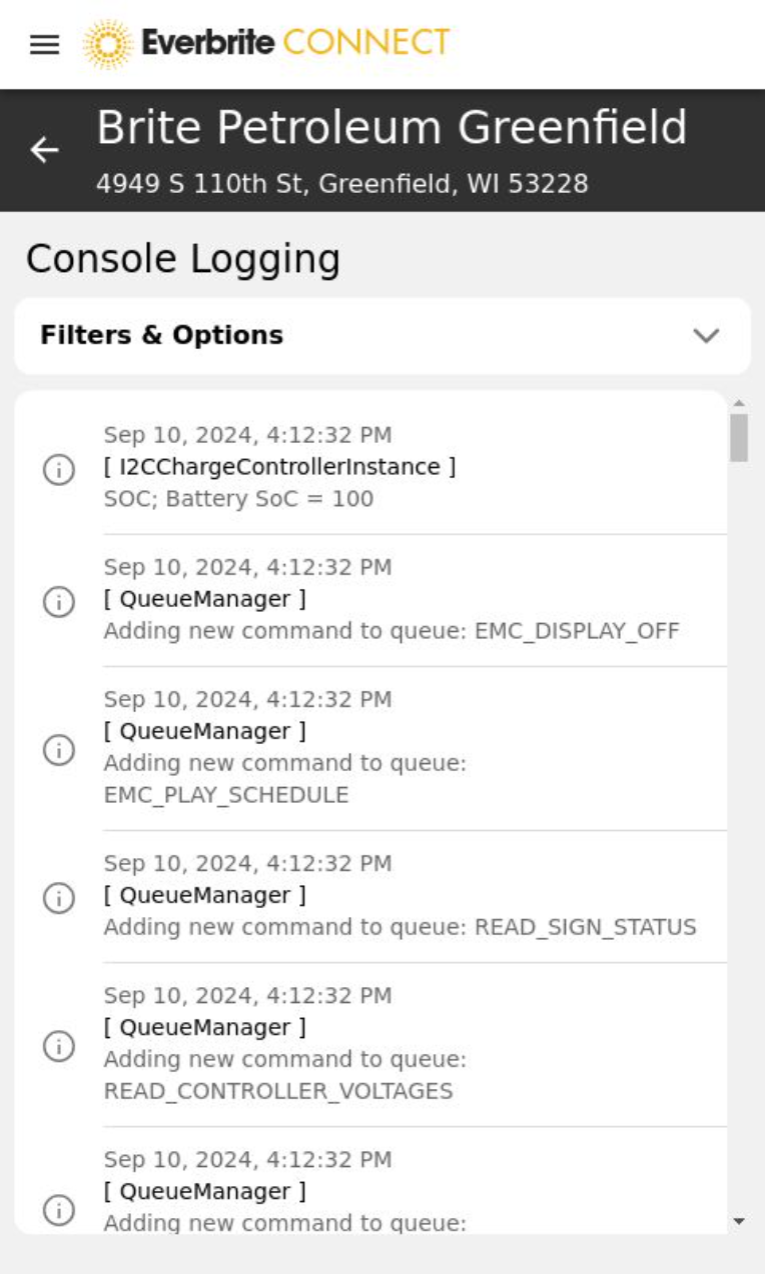Select the READ_SIGN_STATUS queue log message
Viewport: 765px width, 1274px height.
coord(399,927)
